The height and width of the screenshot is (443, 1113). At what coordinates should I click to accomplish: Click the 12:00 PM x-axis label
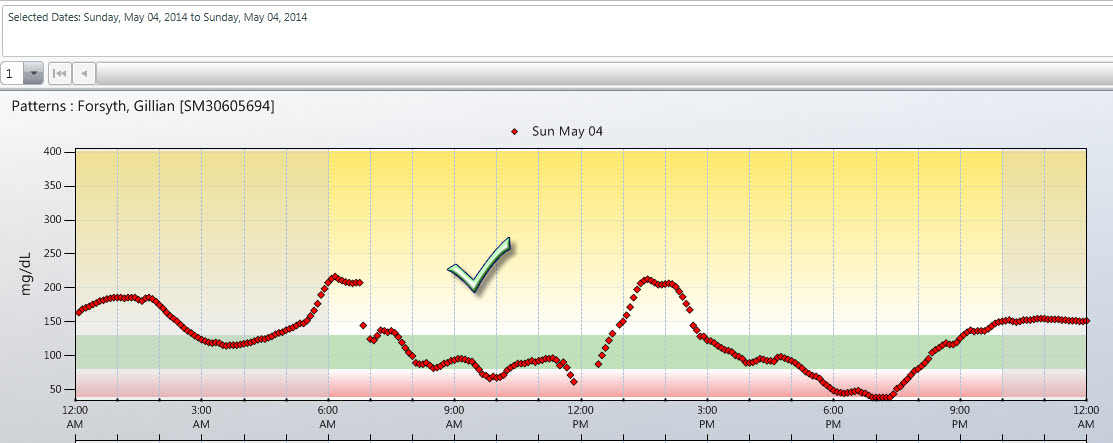pos(580,417)
